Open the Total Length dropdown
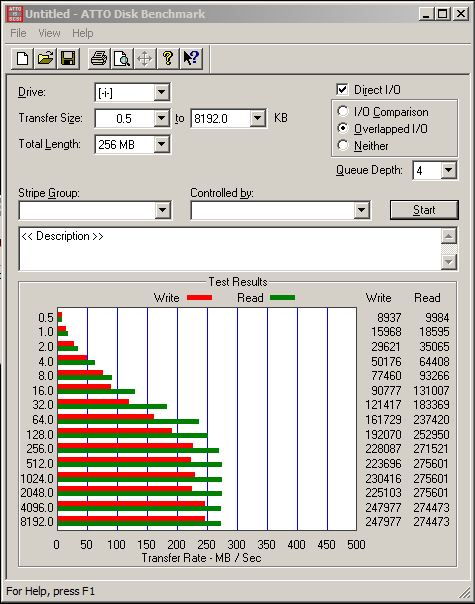This screenshot has height=604, width=475. pyautogui.click(x=161, y=145)
